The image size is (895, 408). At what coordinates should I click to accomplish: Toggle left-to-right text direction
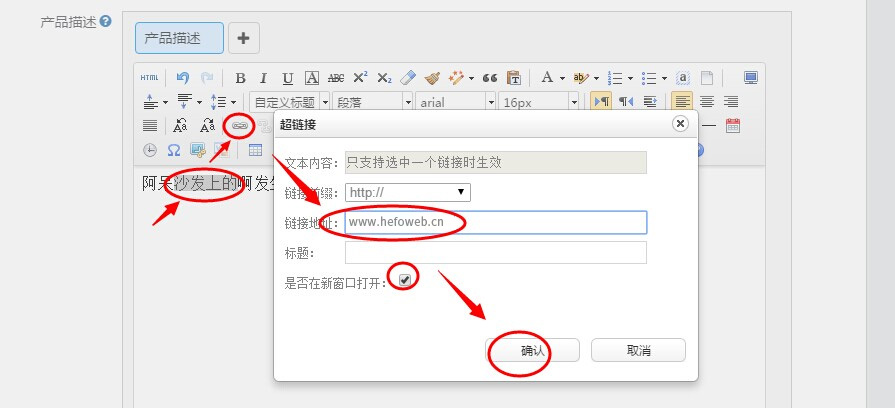pyautogui.click(x=602, y=102)
